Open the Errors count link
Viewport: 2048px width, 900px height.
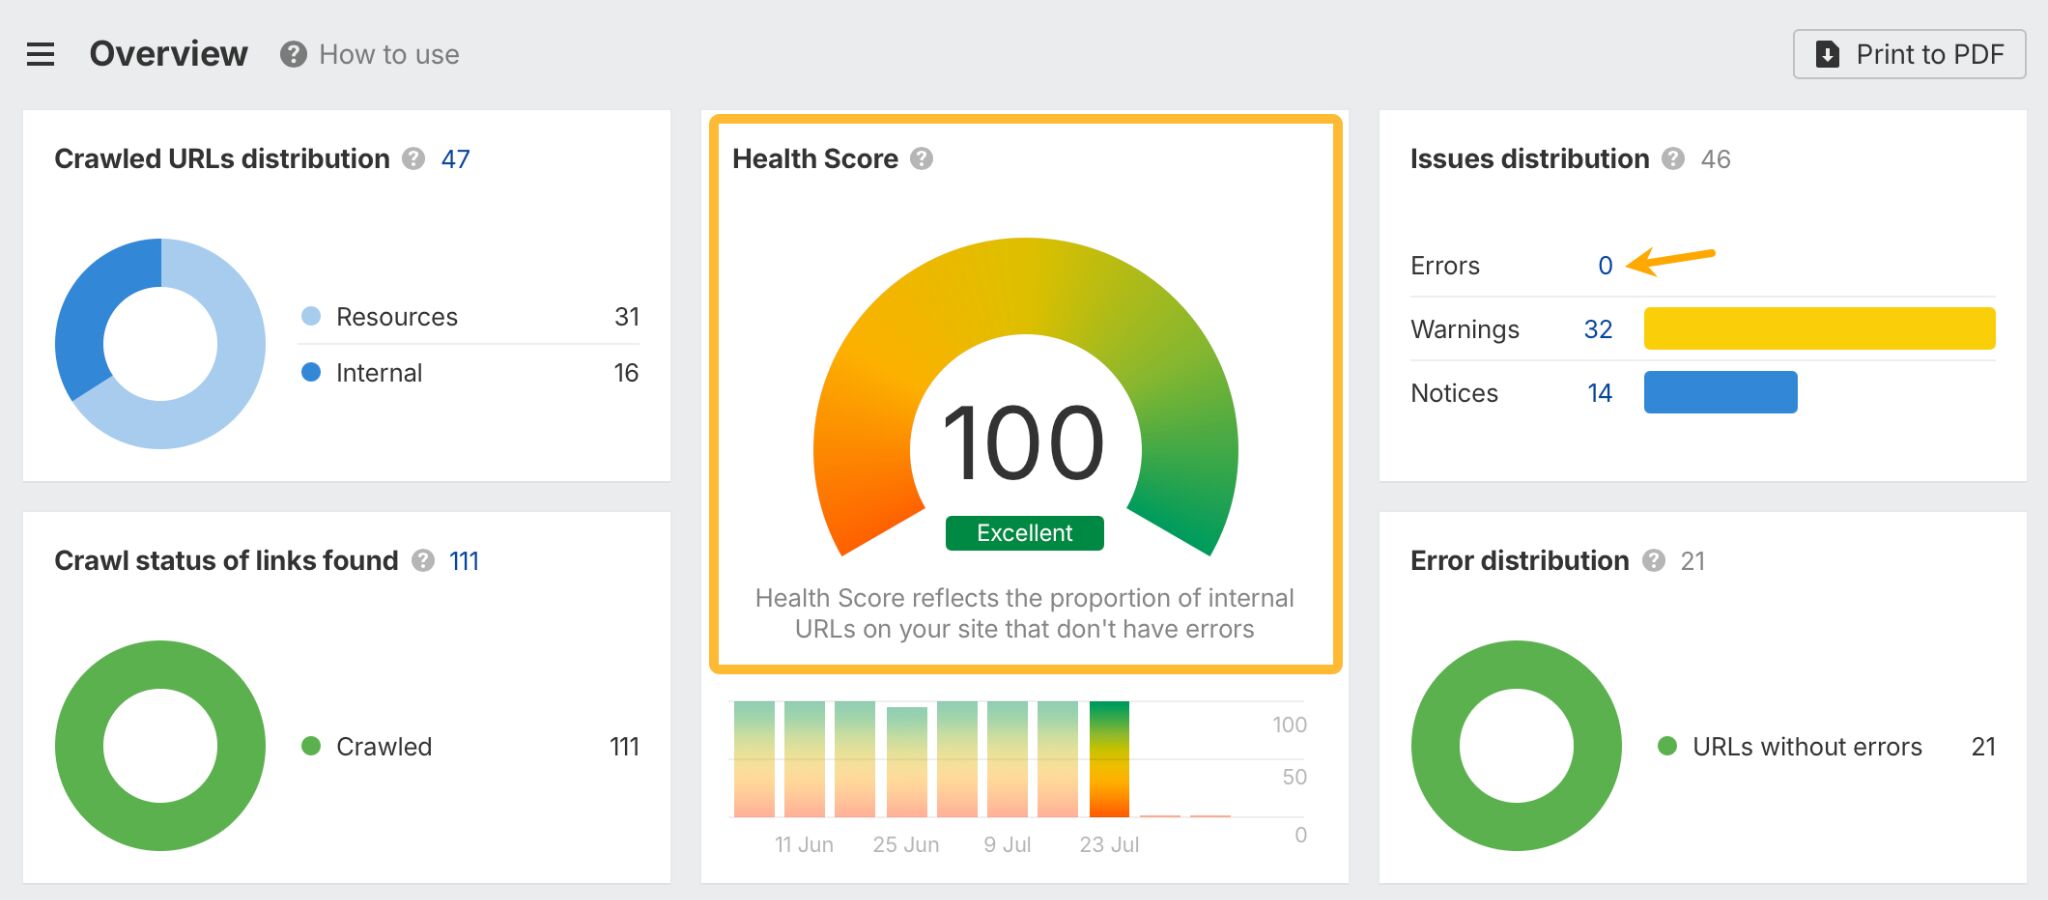click(x=1606, y=265)
